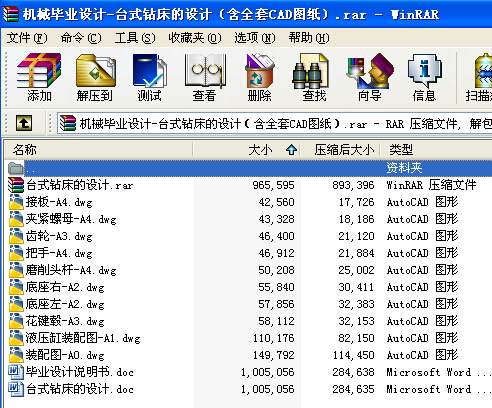This screenshot has width=492, height=408.
Task: Click the DWG icon of 底座左-A2.dwg
Action: 16,304
